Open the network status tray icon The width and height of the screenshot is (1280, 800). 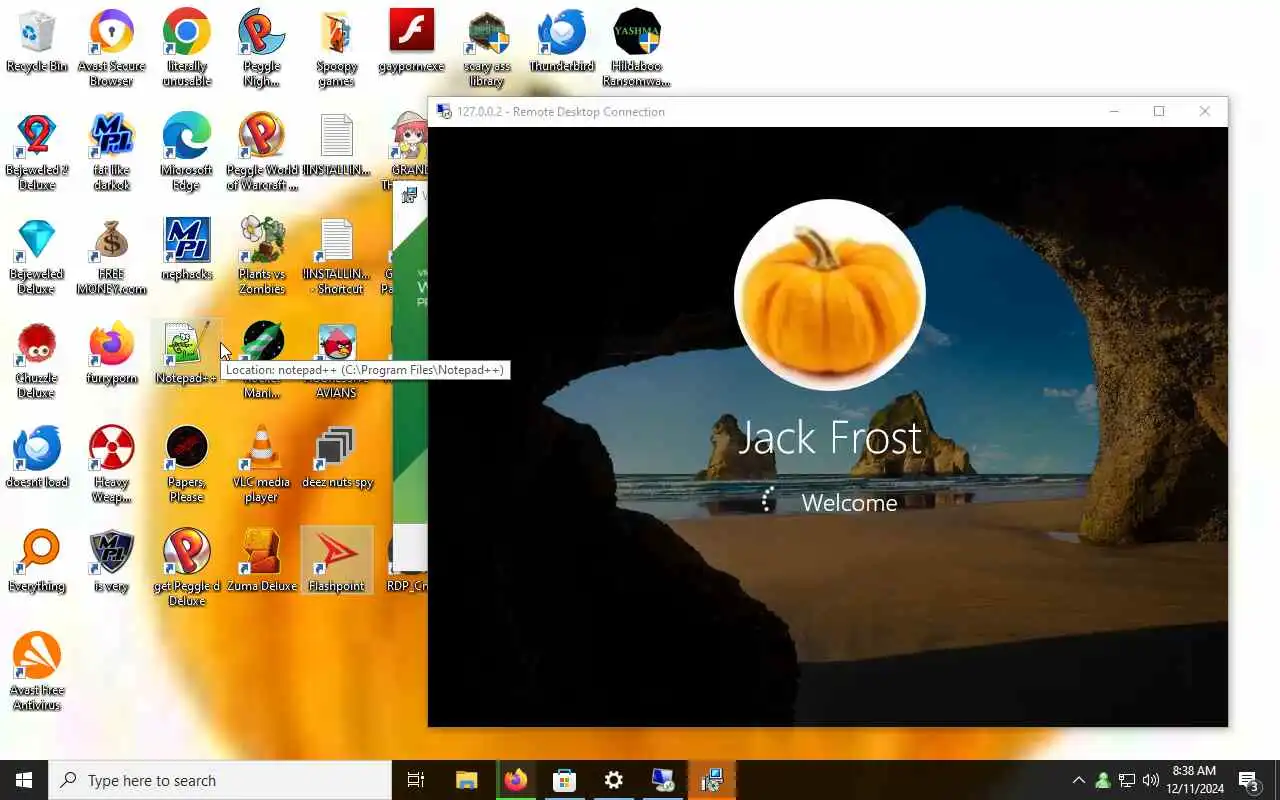[x=1127, y=780]
